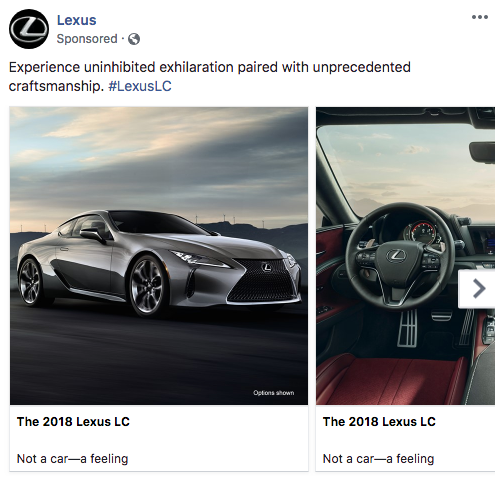Click the Lexus badge on the car grille
Viewport: 495px width, 485px height.
(x=266, y=267)
